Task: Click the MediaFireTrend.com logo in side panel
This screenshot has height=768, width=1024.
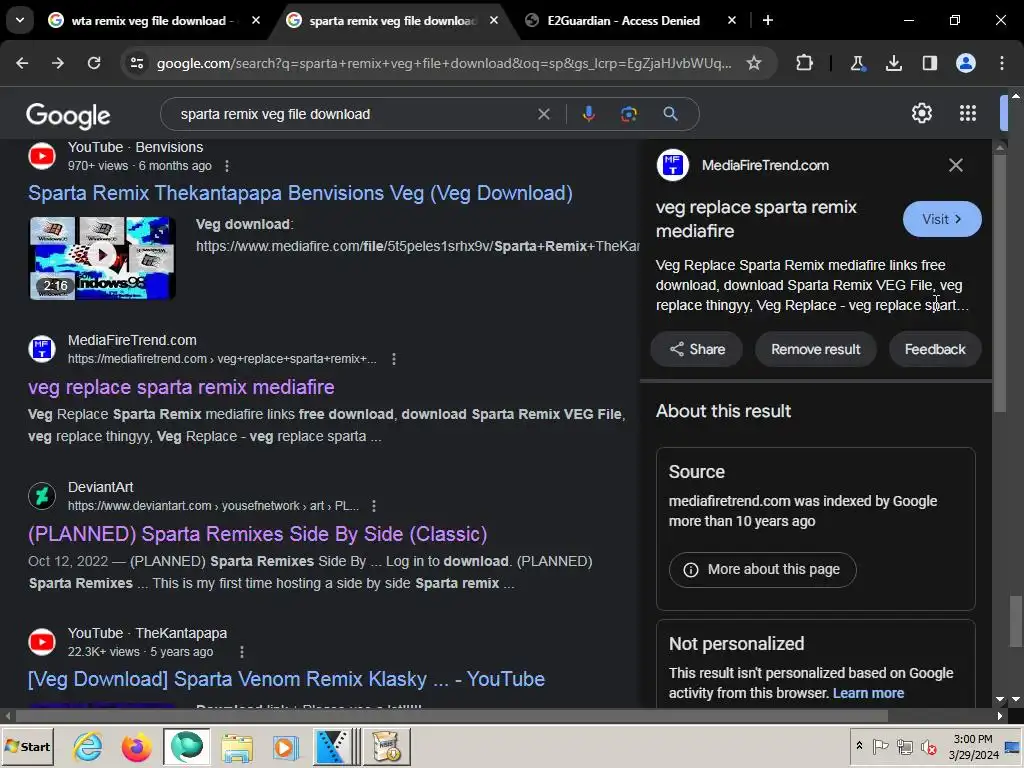Action: click(x=673, y=165)
